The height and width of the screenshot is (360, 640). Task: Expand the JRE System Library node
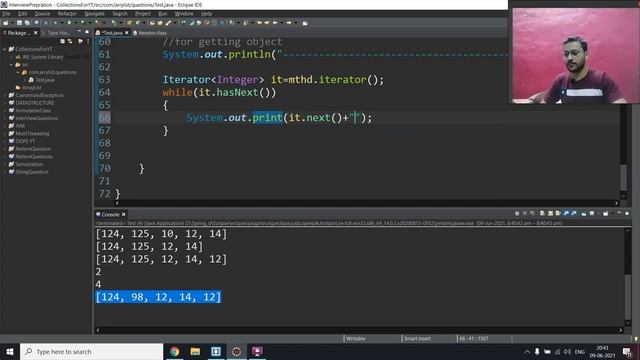pos(11,57)
